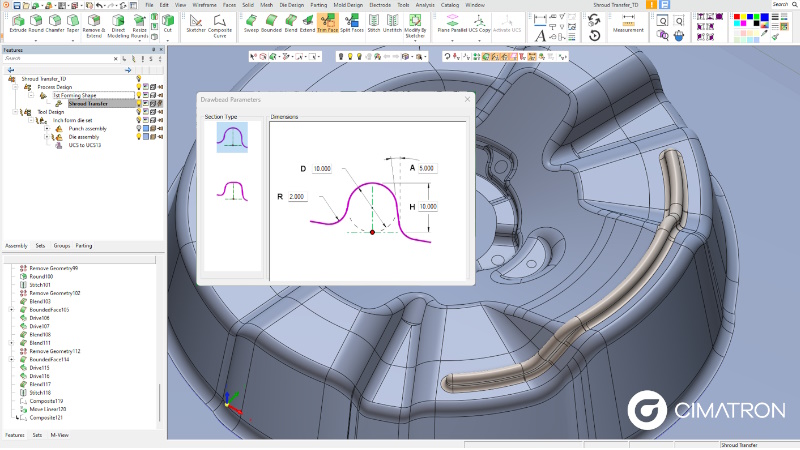Select the Round tool
Viewport: 800px width, 450px height.
click(36, 23)
